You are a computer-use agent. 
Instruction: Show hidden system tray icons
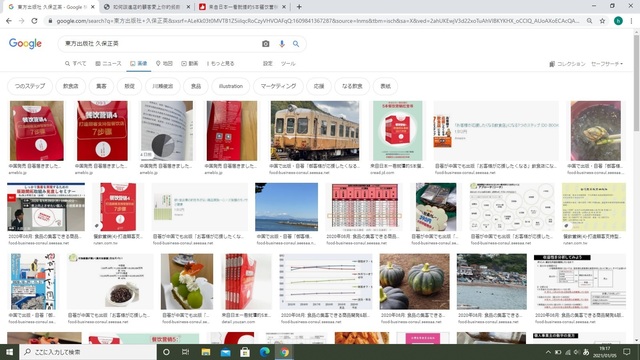[548, 352]
